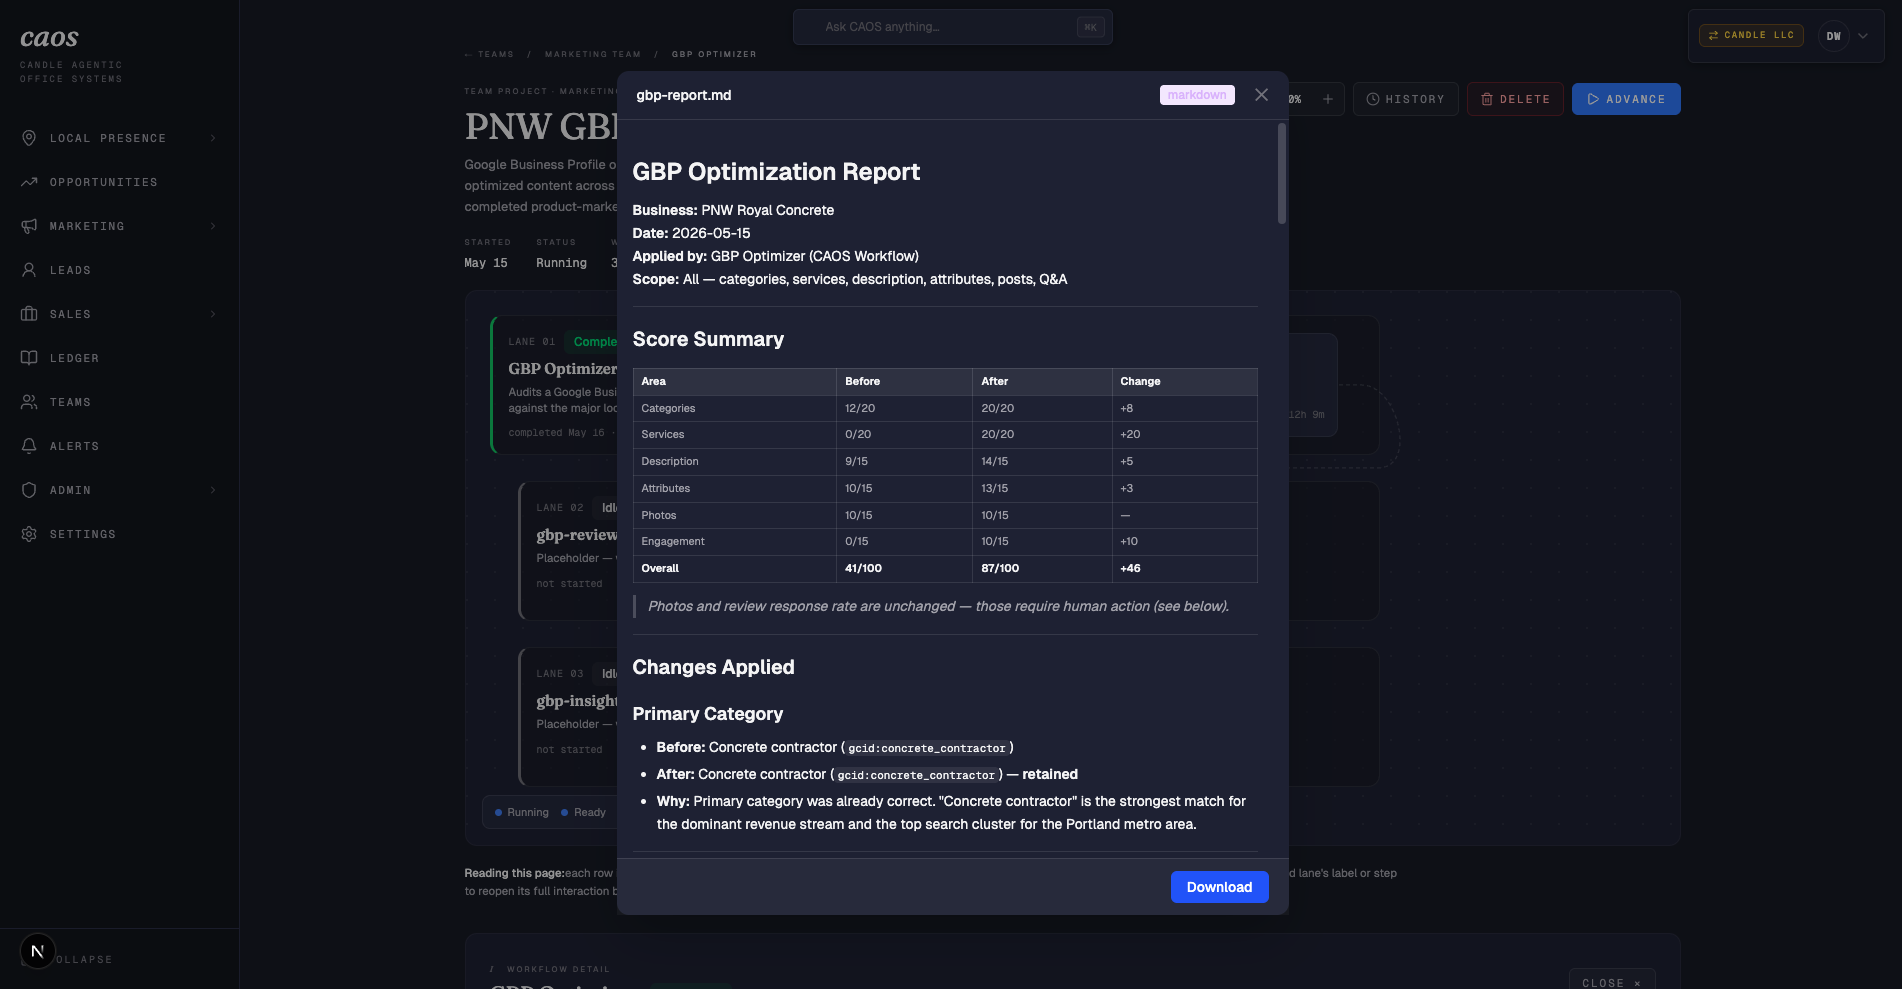Click the Advance button
The image size is (1902, 989).
coord(1626,99)
